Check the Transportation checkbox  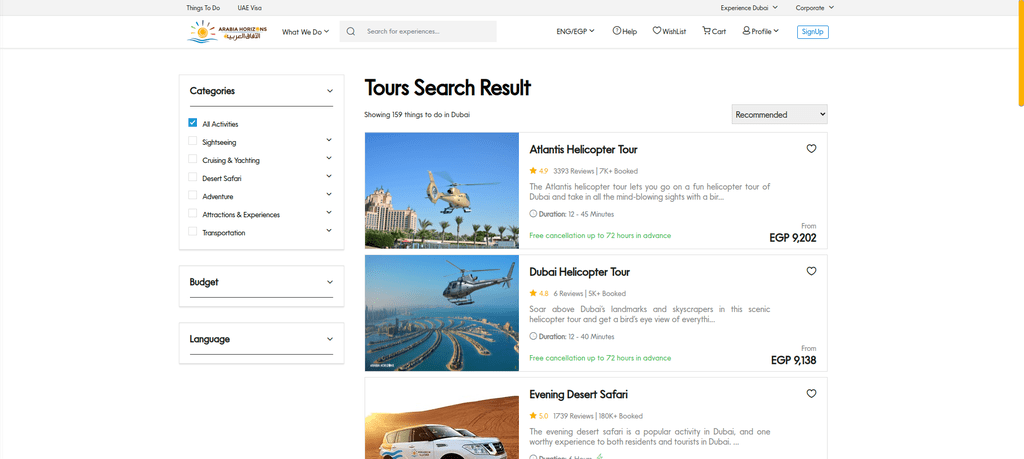pos(193,232)
